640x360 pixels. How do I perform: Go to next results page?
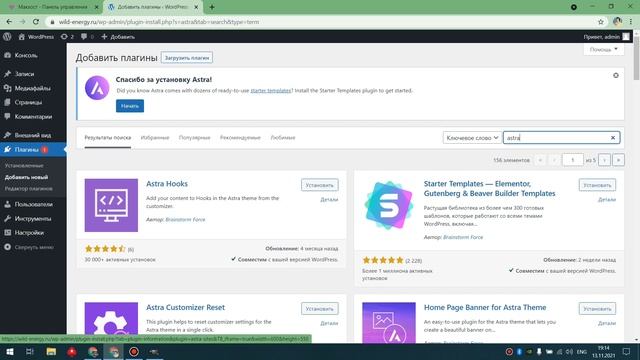coord(604,160)
